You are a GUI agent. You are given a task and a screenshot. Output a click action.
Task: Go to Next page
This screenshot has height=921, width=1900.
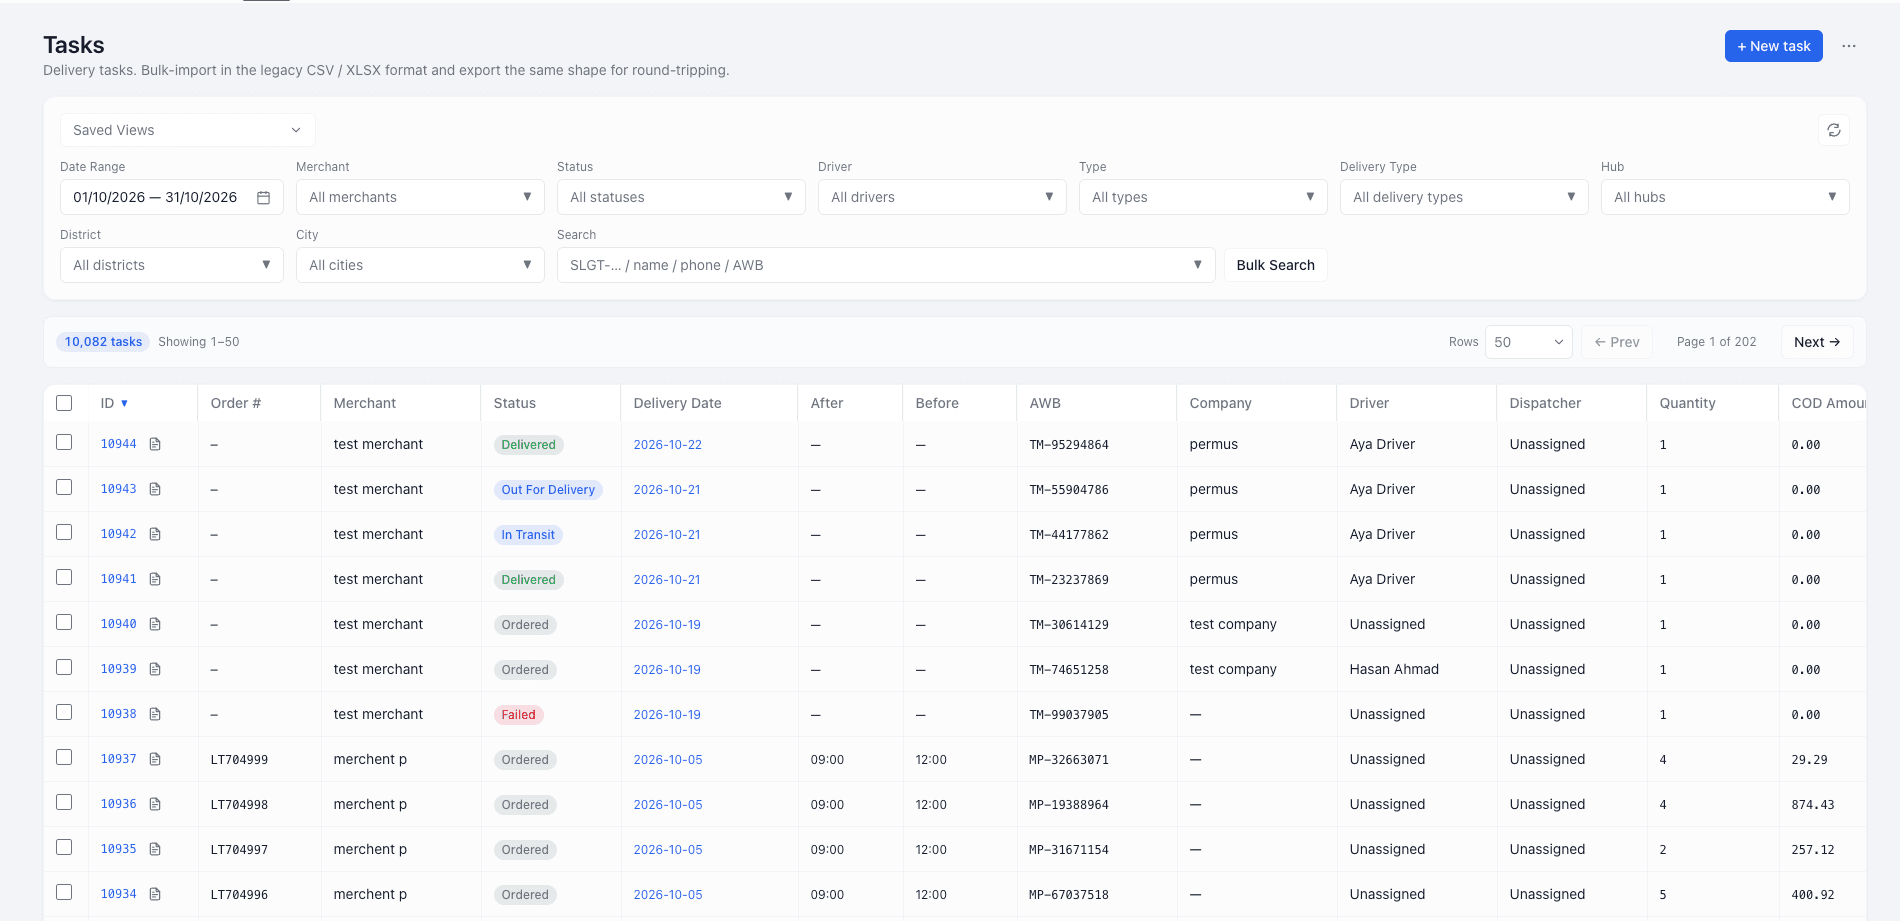pyautogui.click(x=1817, y=342)
